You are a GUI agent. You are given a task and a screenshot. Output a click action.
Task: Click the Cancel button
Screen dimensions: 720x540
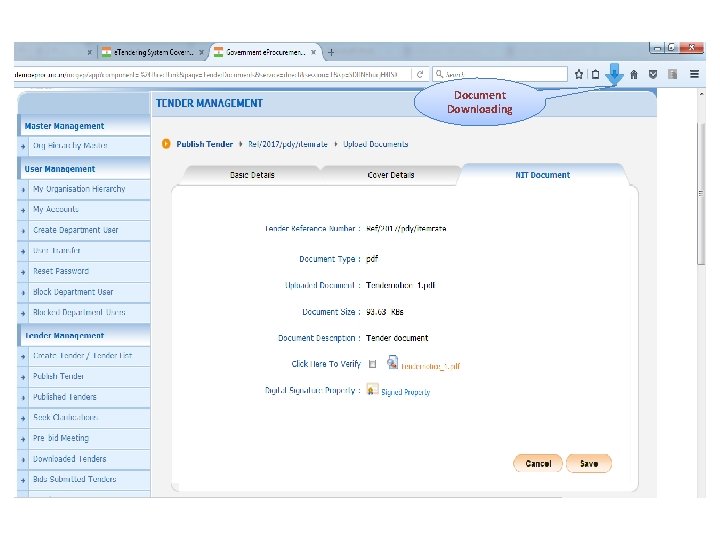pyautogui.click(x=538, y=463)
